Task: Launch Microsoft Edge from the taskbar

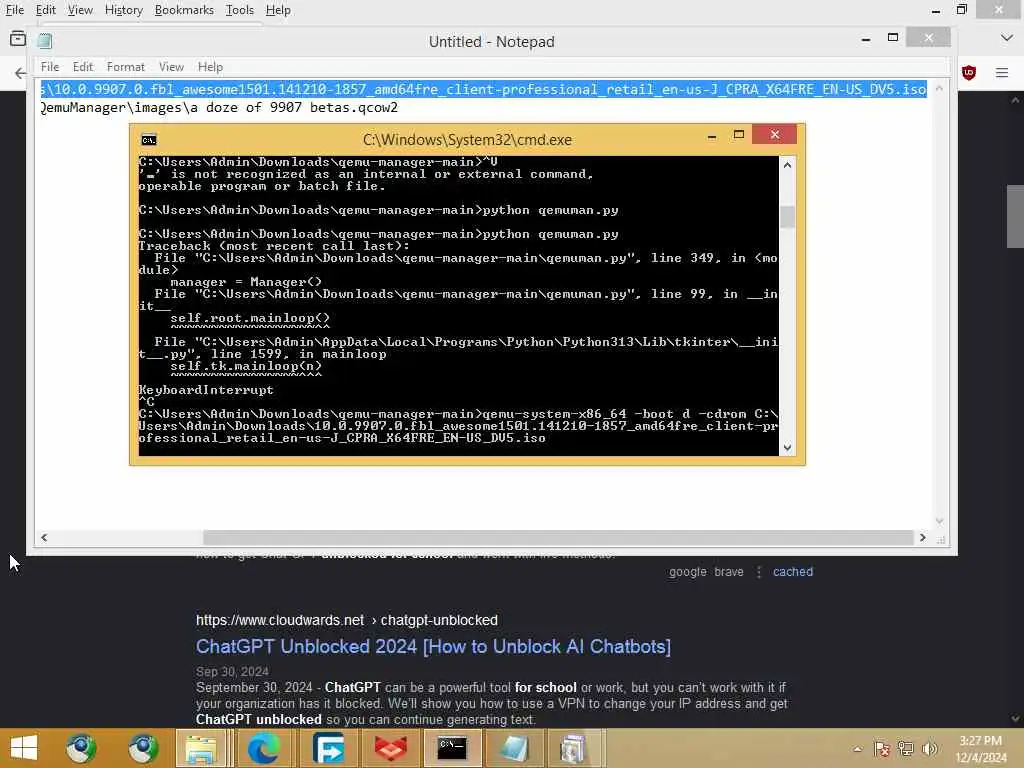Action: (264, 748)
